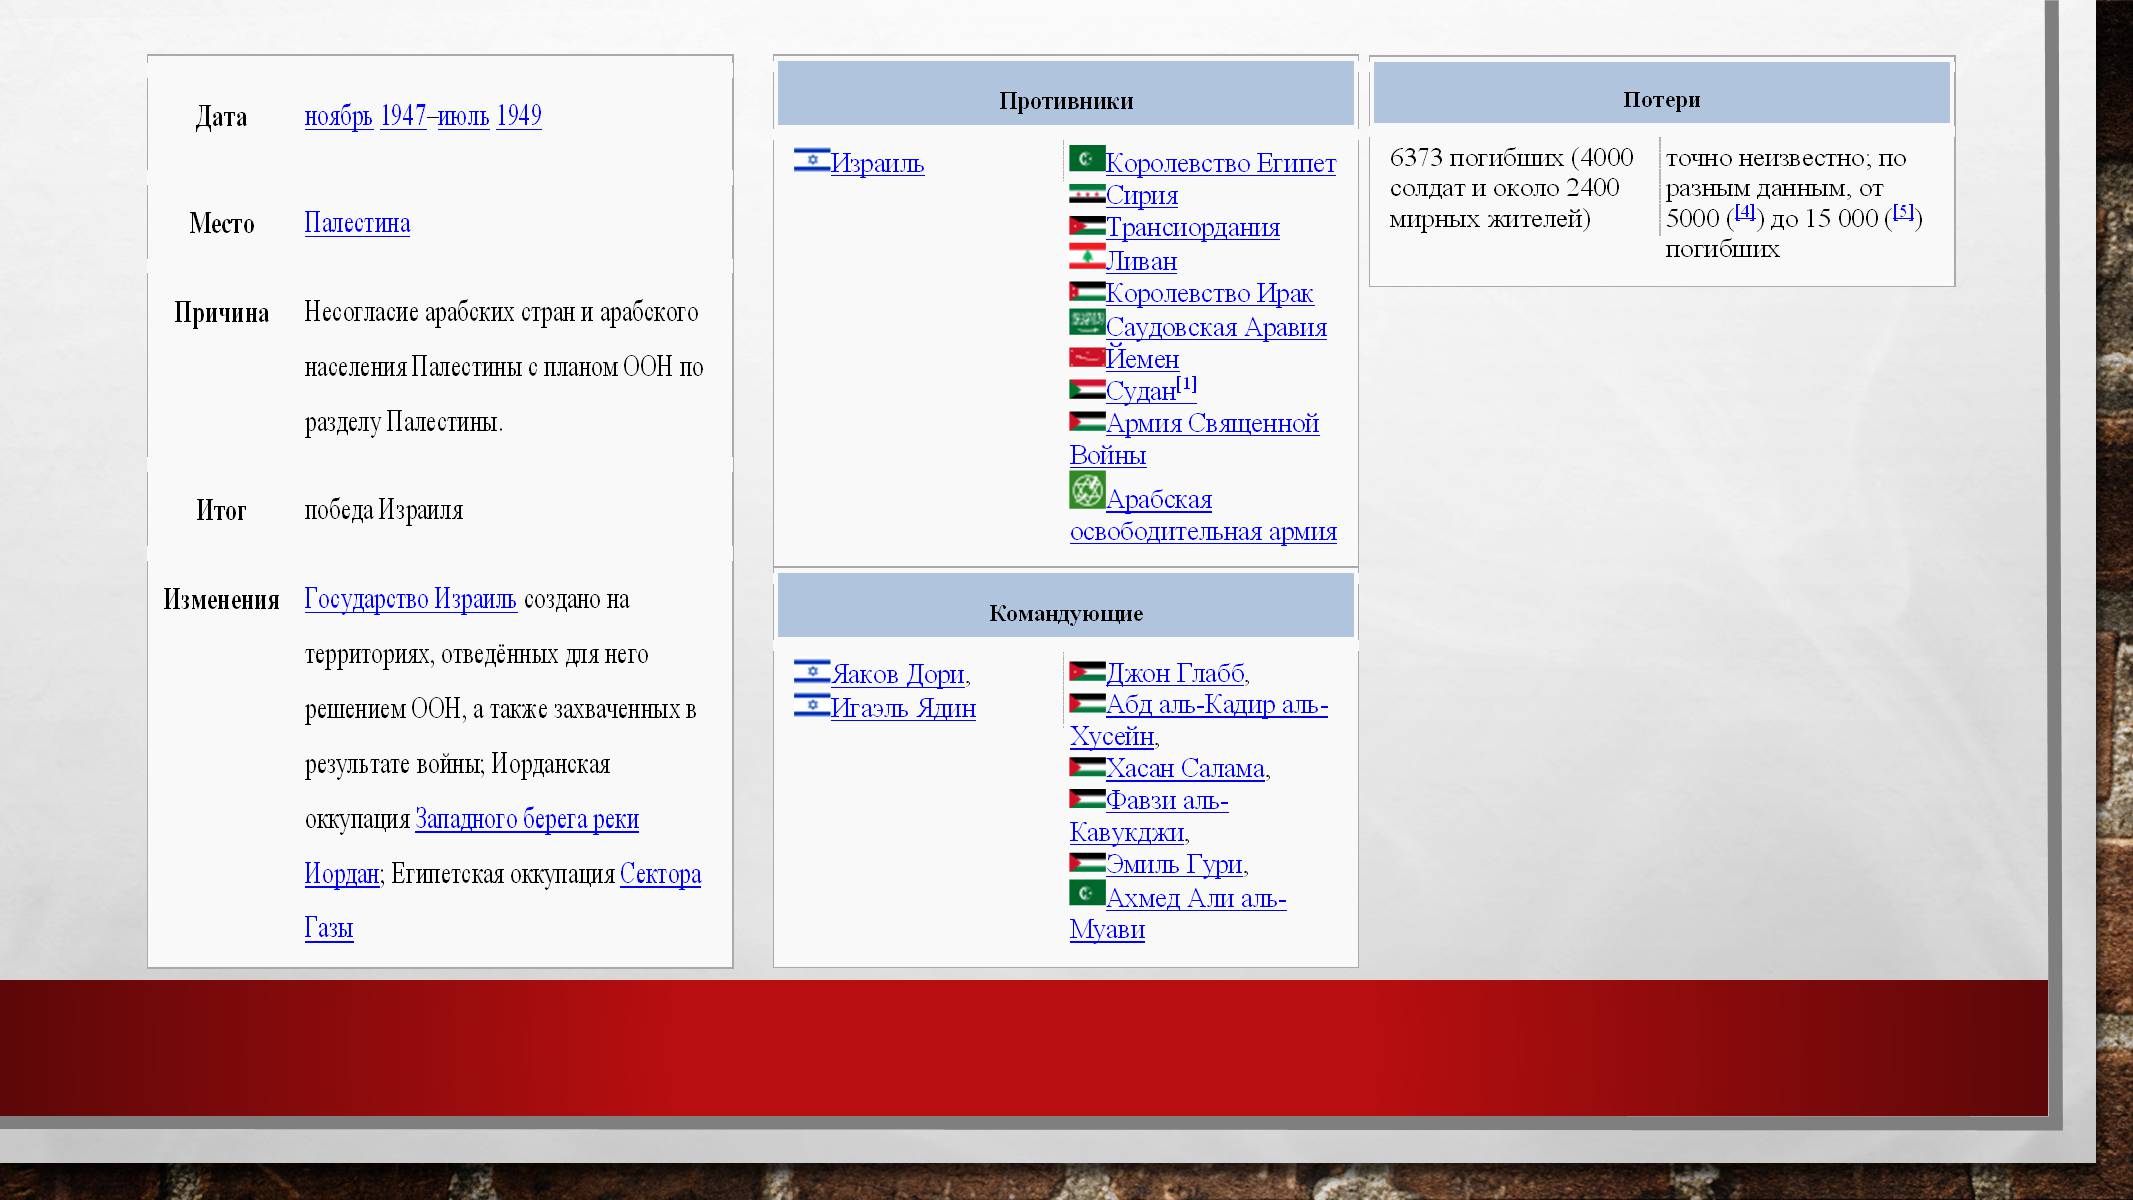
Task: Click the Egypt flag beside Королевство Египет
Action: tap(1087, 159)
